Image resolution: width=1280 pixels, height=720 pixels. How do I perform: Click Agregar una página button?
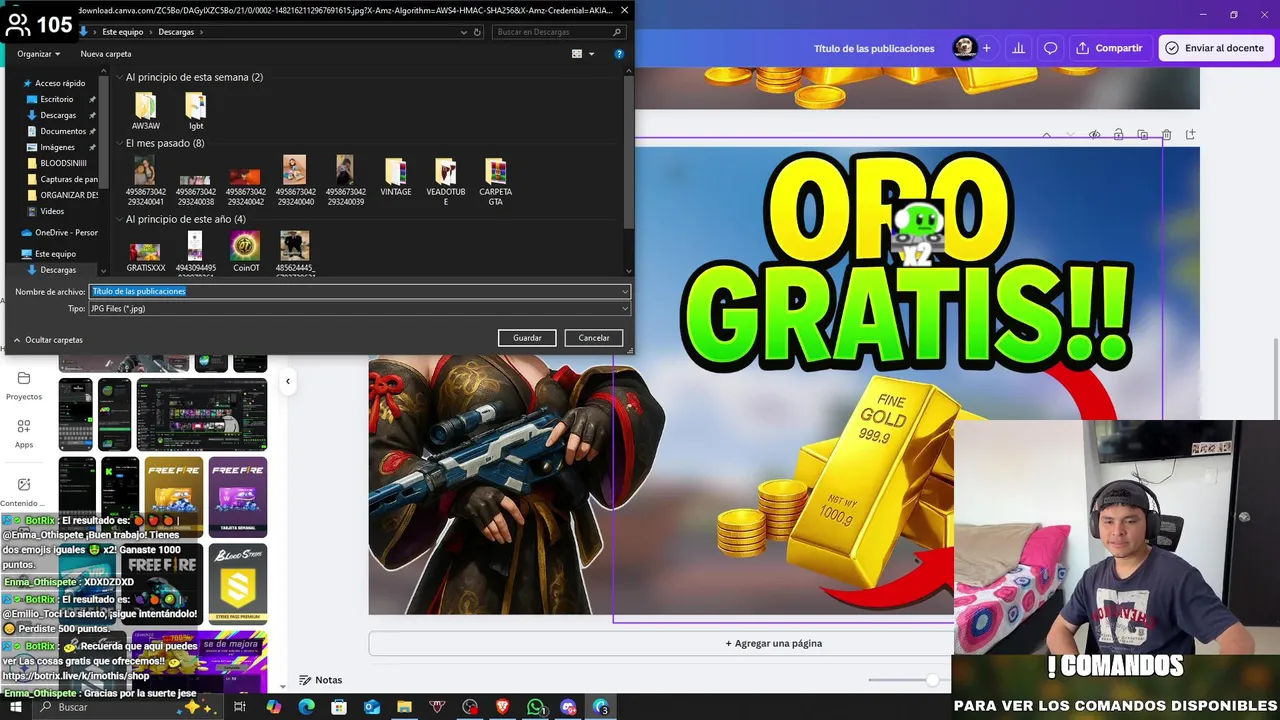tap(773, 643)
